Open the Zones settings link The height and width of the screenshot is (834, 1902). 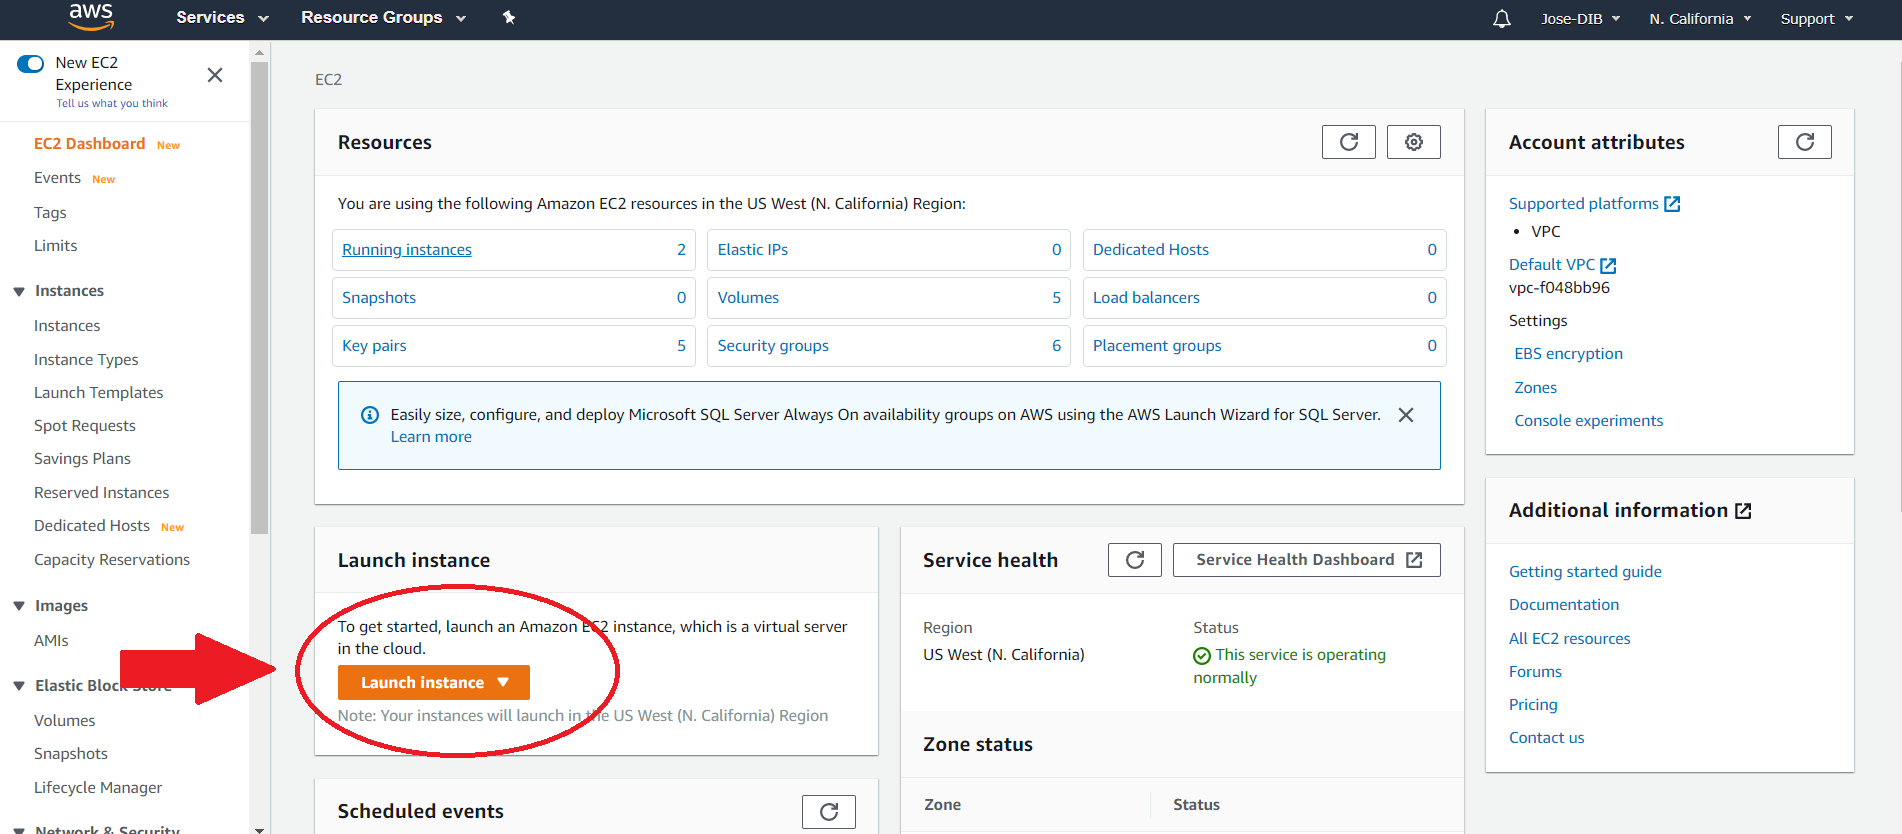point(1535,388)
